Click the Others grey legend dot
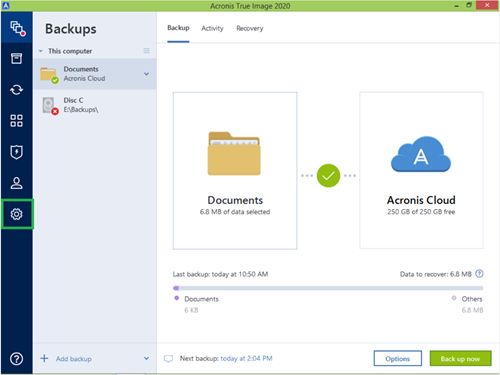This screenshot has width=500, height=375. 454,298
